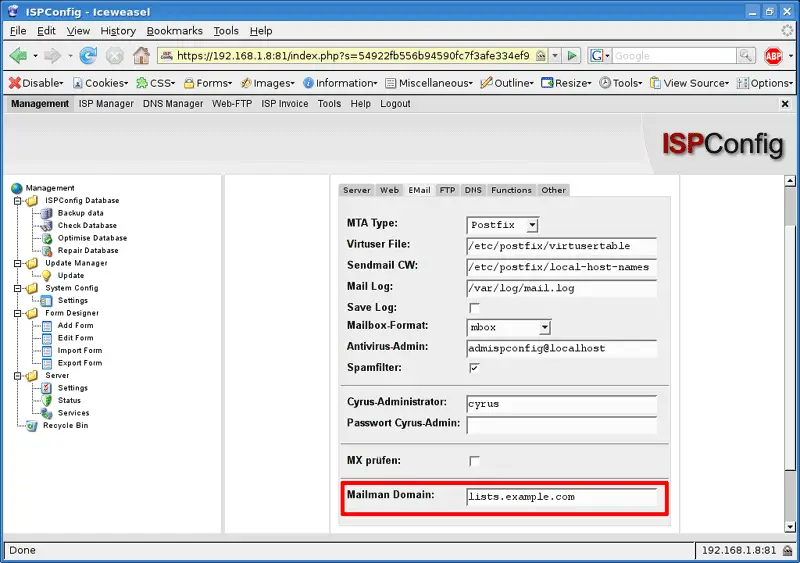This screenshot has height=563, width=800.
Task: Open the CSS toolbar menu
Action: coord(156,83)
